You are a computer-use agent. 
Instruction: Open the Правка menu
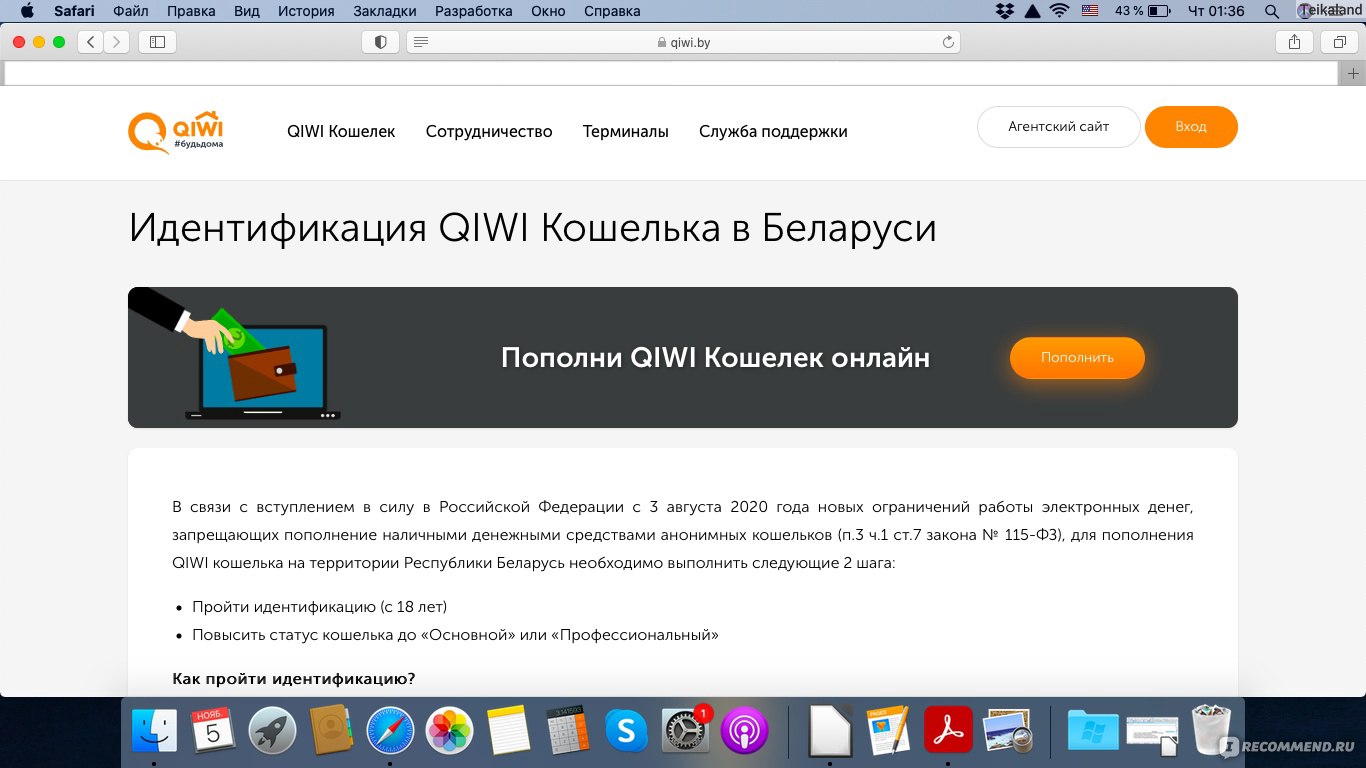[192, 11]
